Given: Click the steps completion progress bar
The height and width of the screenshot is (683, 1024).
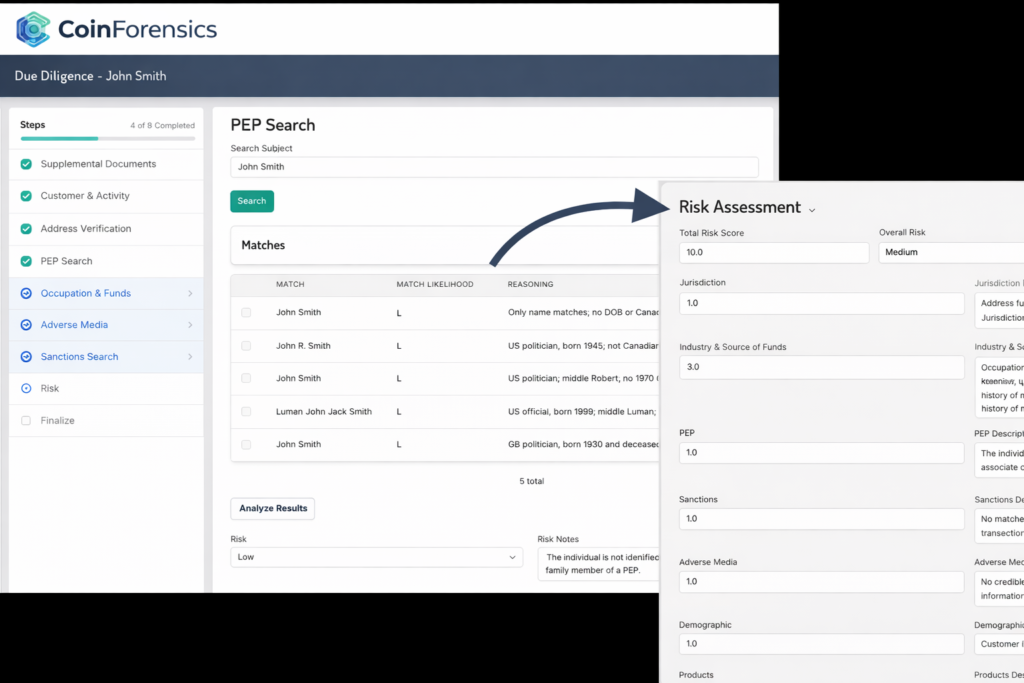Looking at the screenshot, I should pos(107,138).
